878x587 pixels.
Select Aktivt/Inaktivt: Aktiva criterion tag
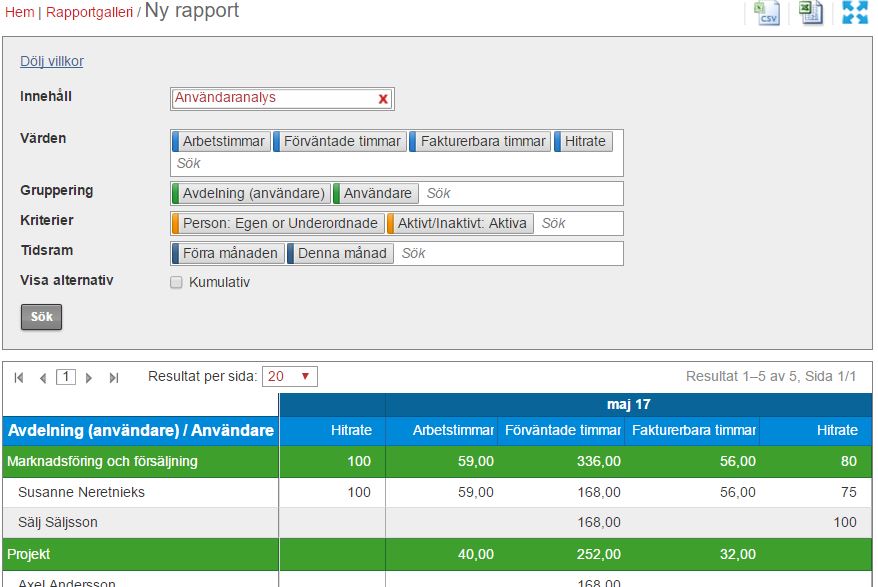460,223
